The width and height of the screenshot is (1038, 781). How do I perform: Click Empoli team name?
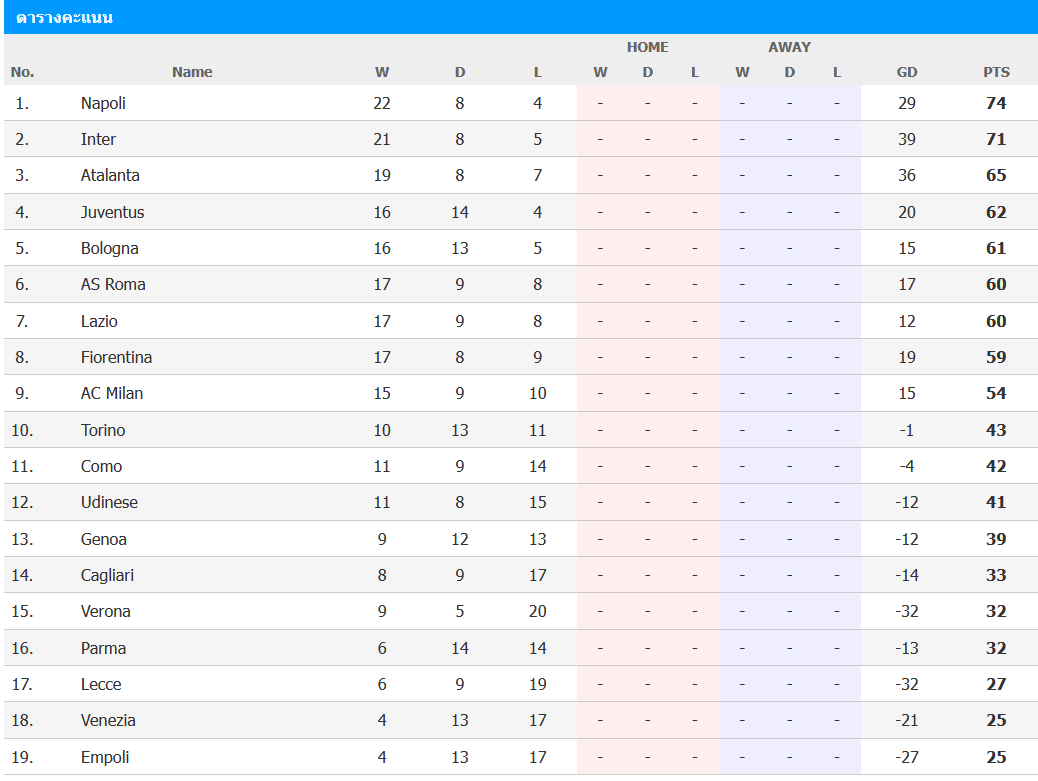tap(105, 757)
